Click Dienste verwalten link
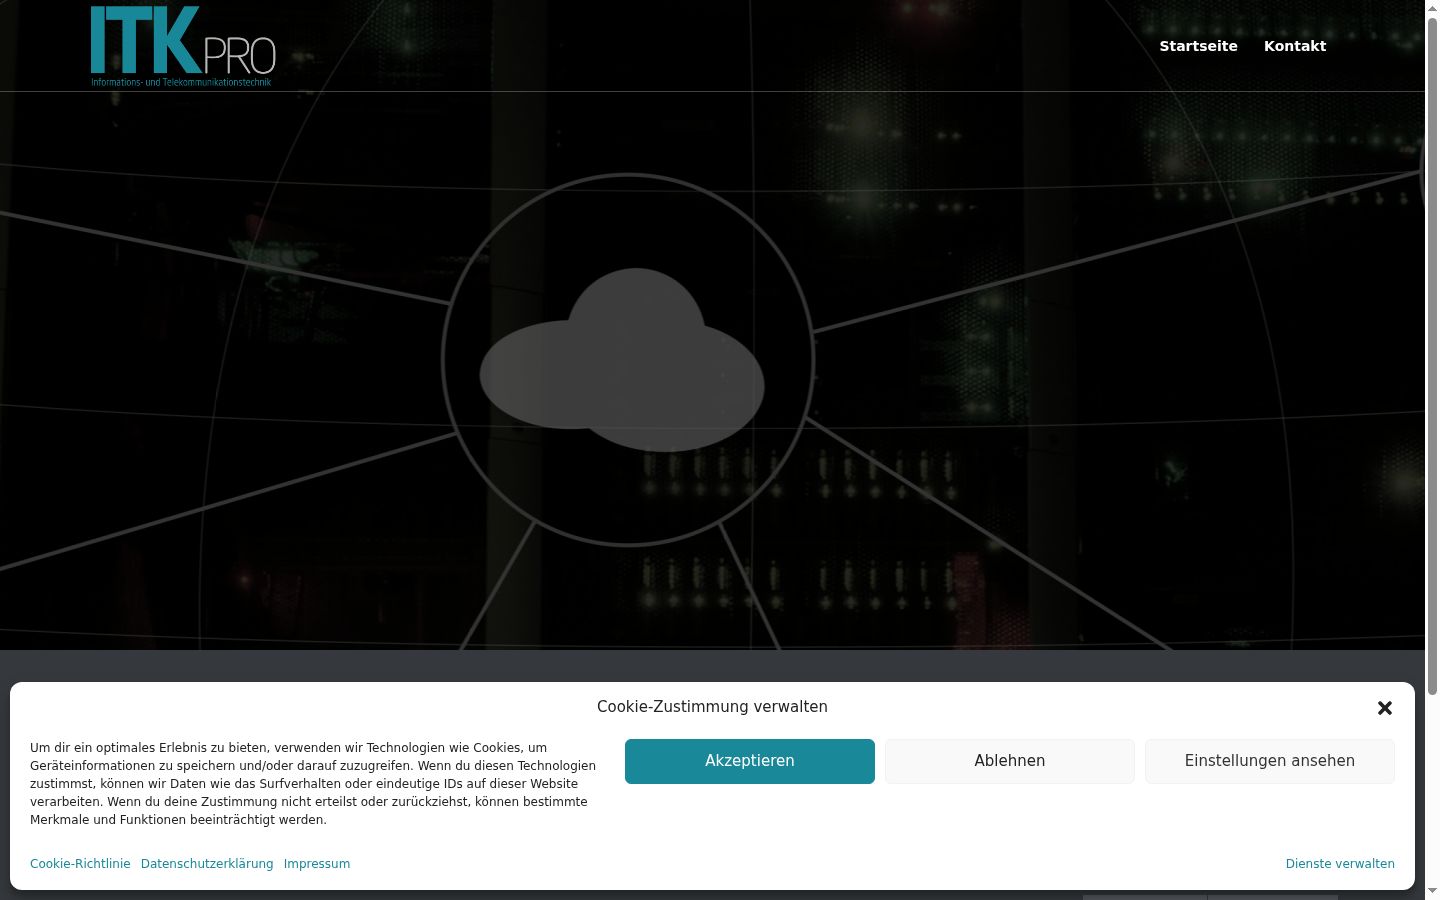Viewport: 1440px width, 900px height. coord(1340,864)
